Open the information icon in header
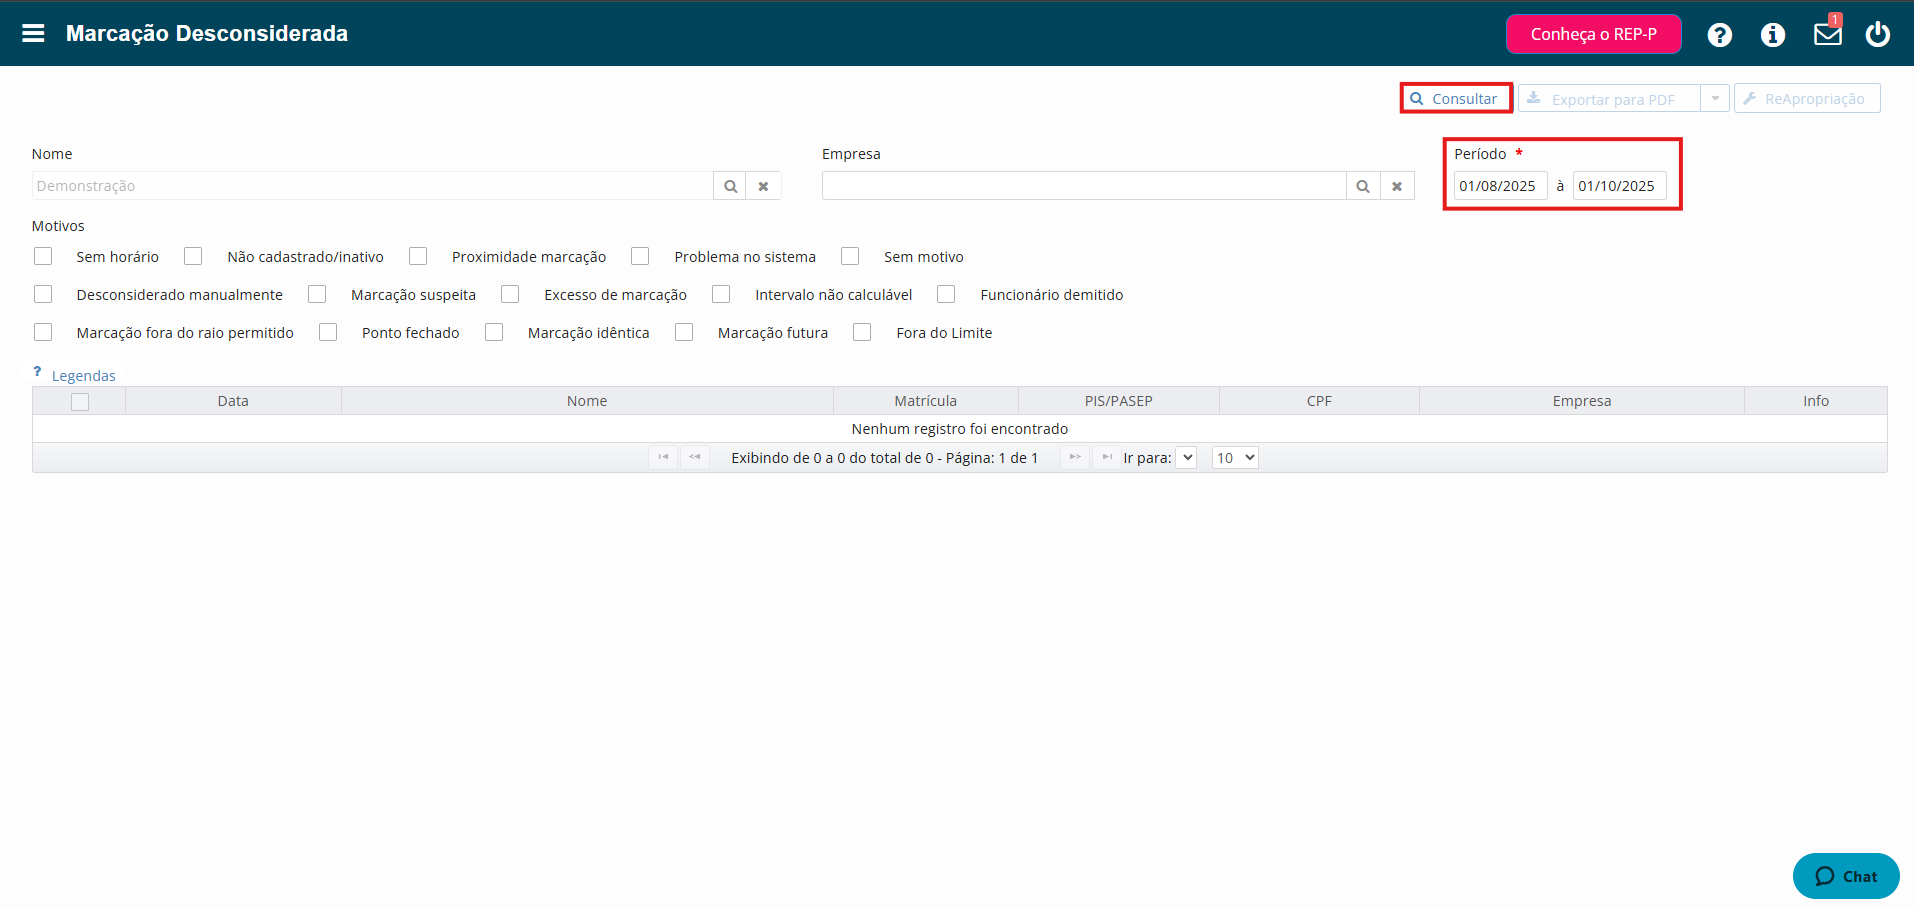This screenshot has width=1914, height=909. 1773,35
